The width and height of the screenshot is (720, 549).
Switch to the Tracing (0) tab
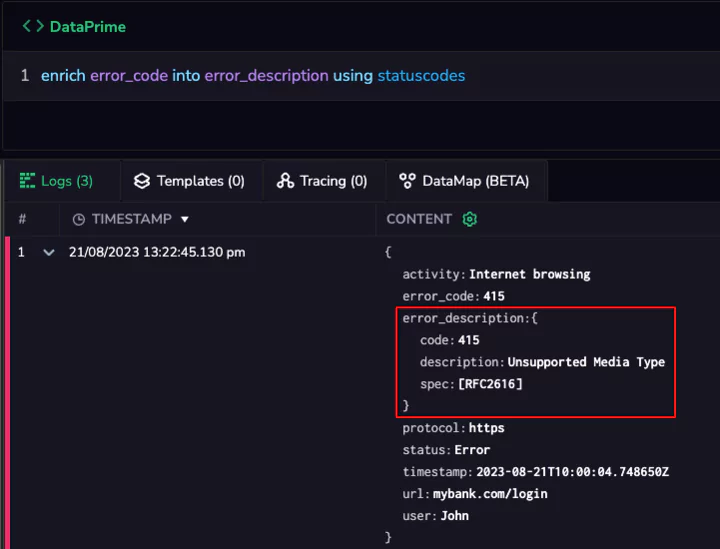[323, 181]
